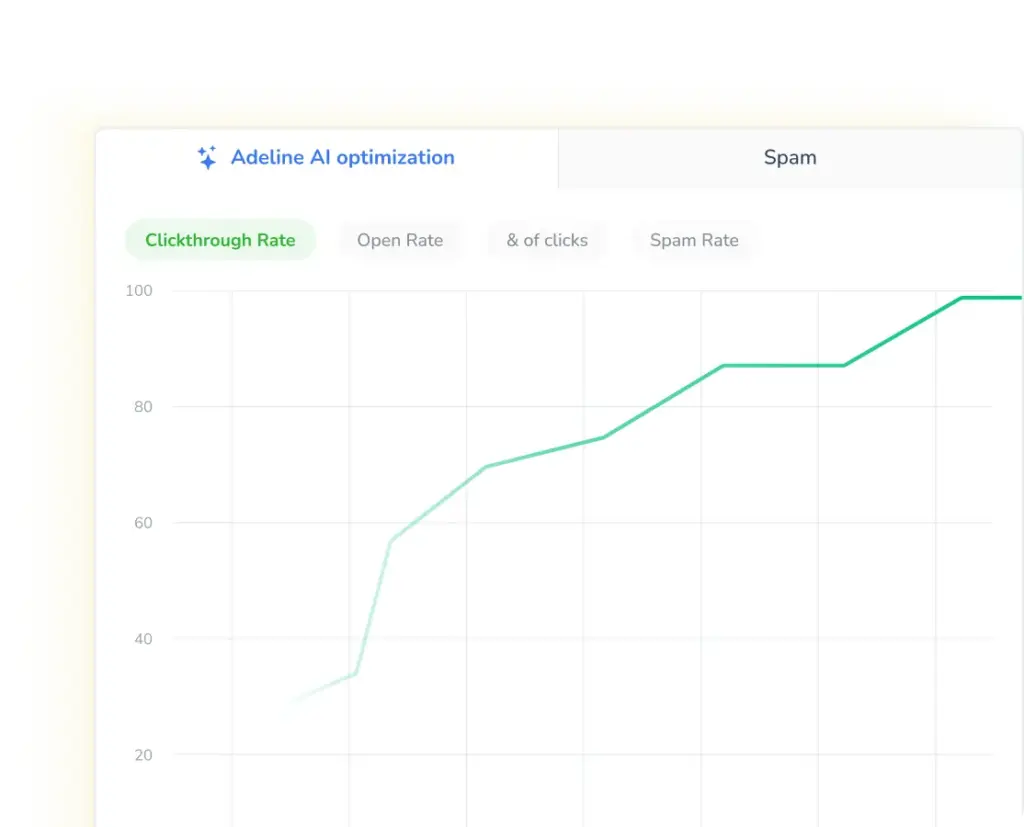Click the Adeline AI sparkle icon
Image resolution: width=1024 pixels, height=827 pixels.
pyautogui.click(x=207, y=157)
